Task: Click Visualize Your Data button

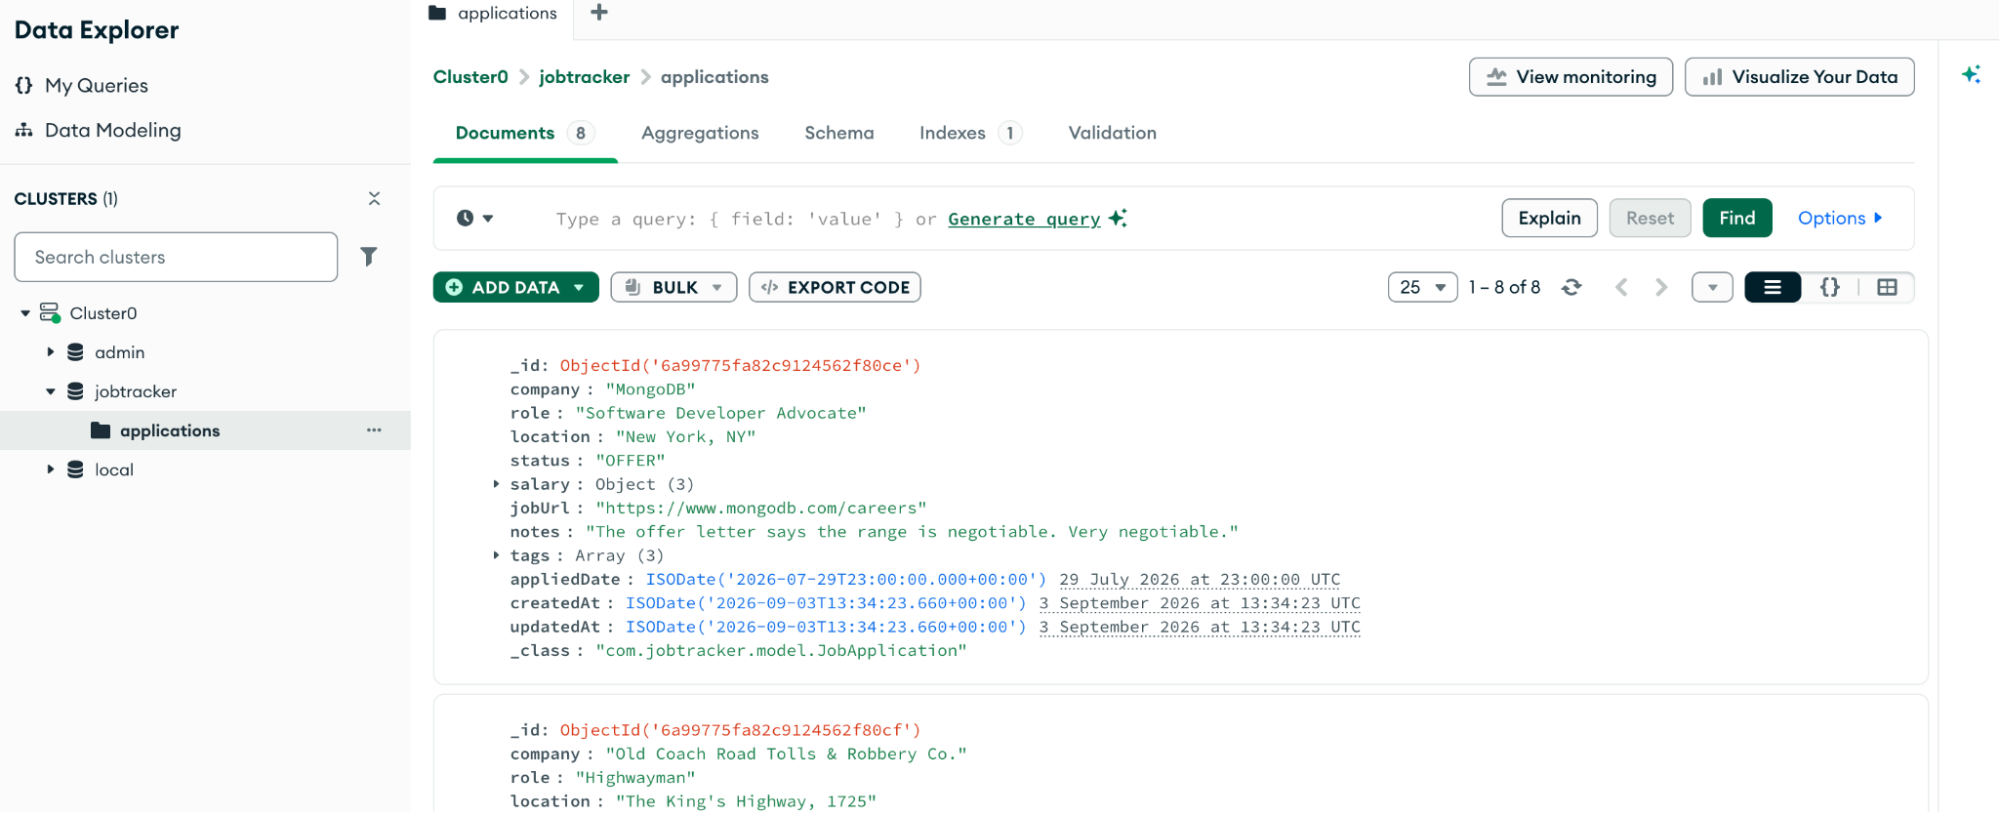Action: [x=1799, y=77]
